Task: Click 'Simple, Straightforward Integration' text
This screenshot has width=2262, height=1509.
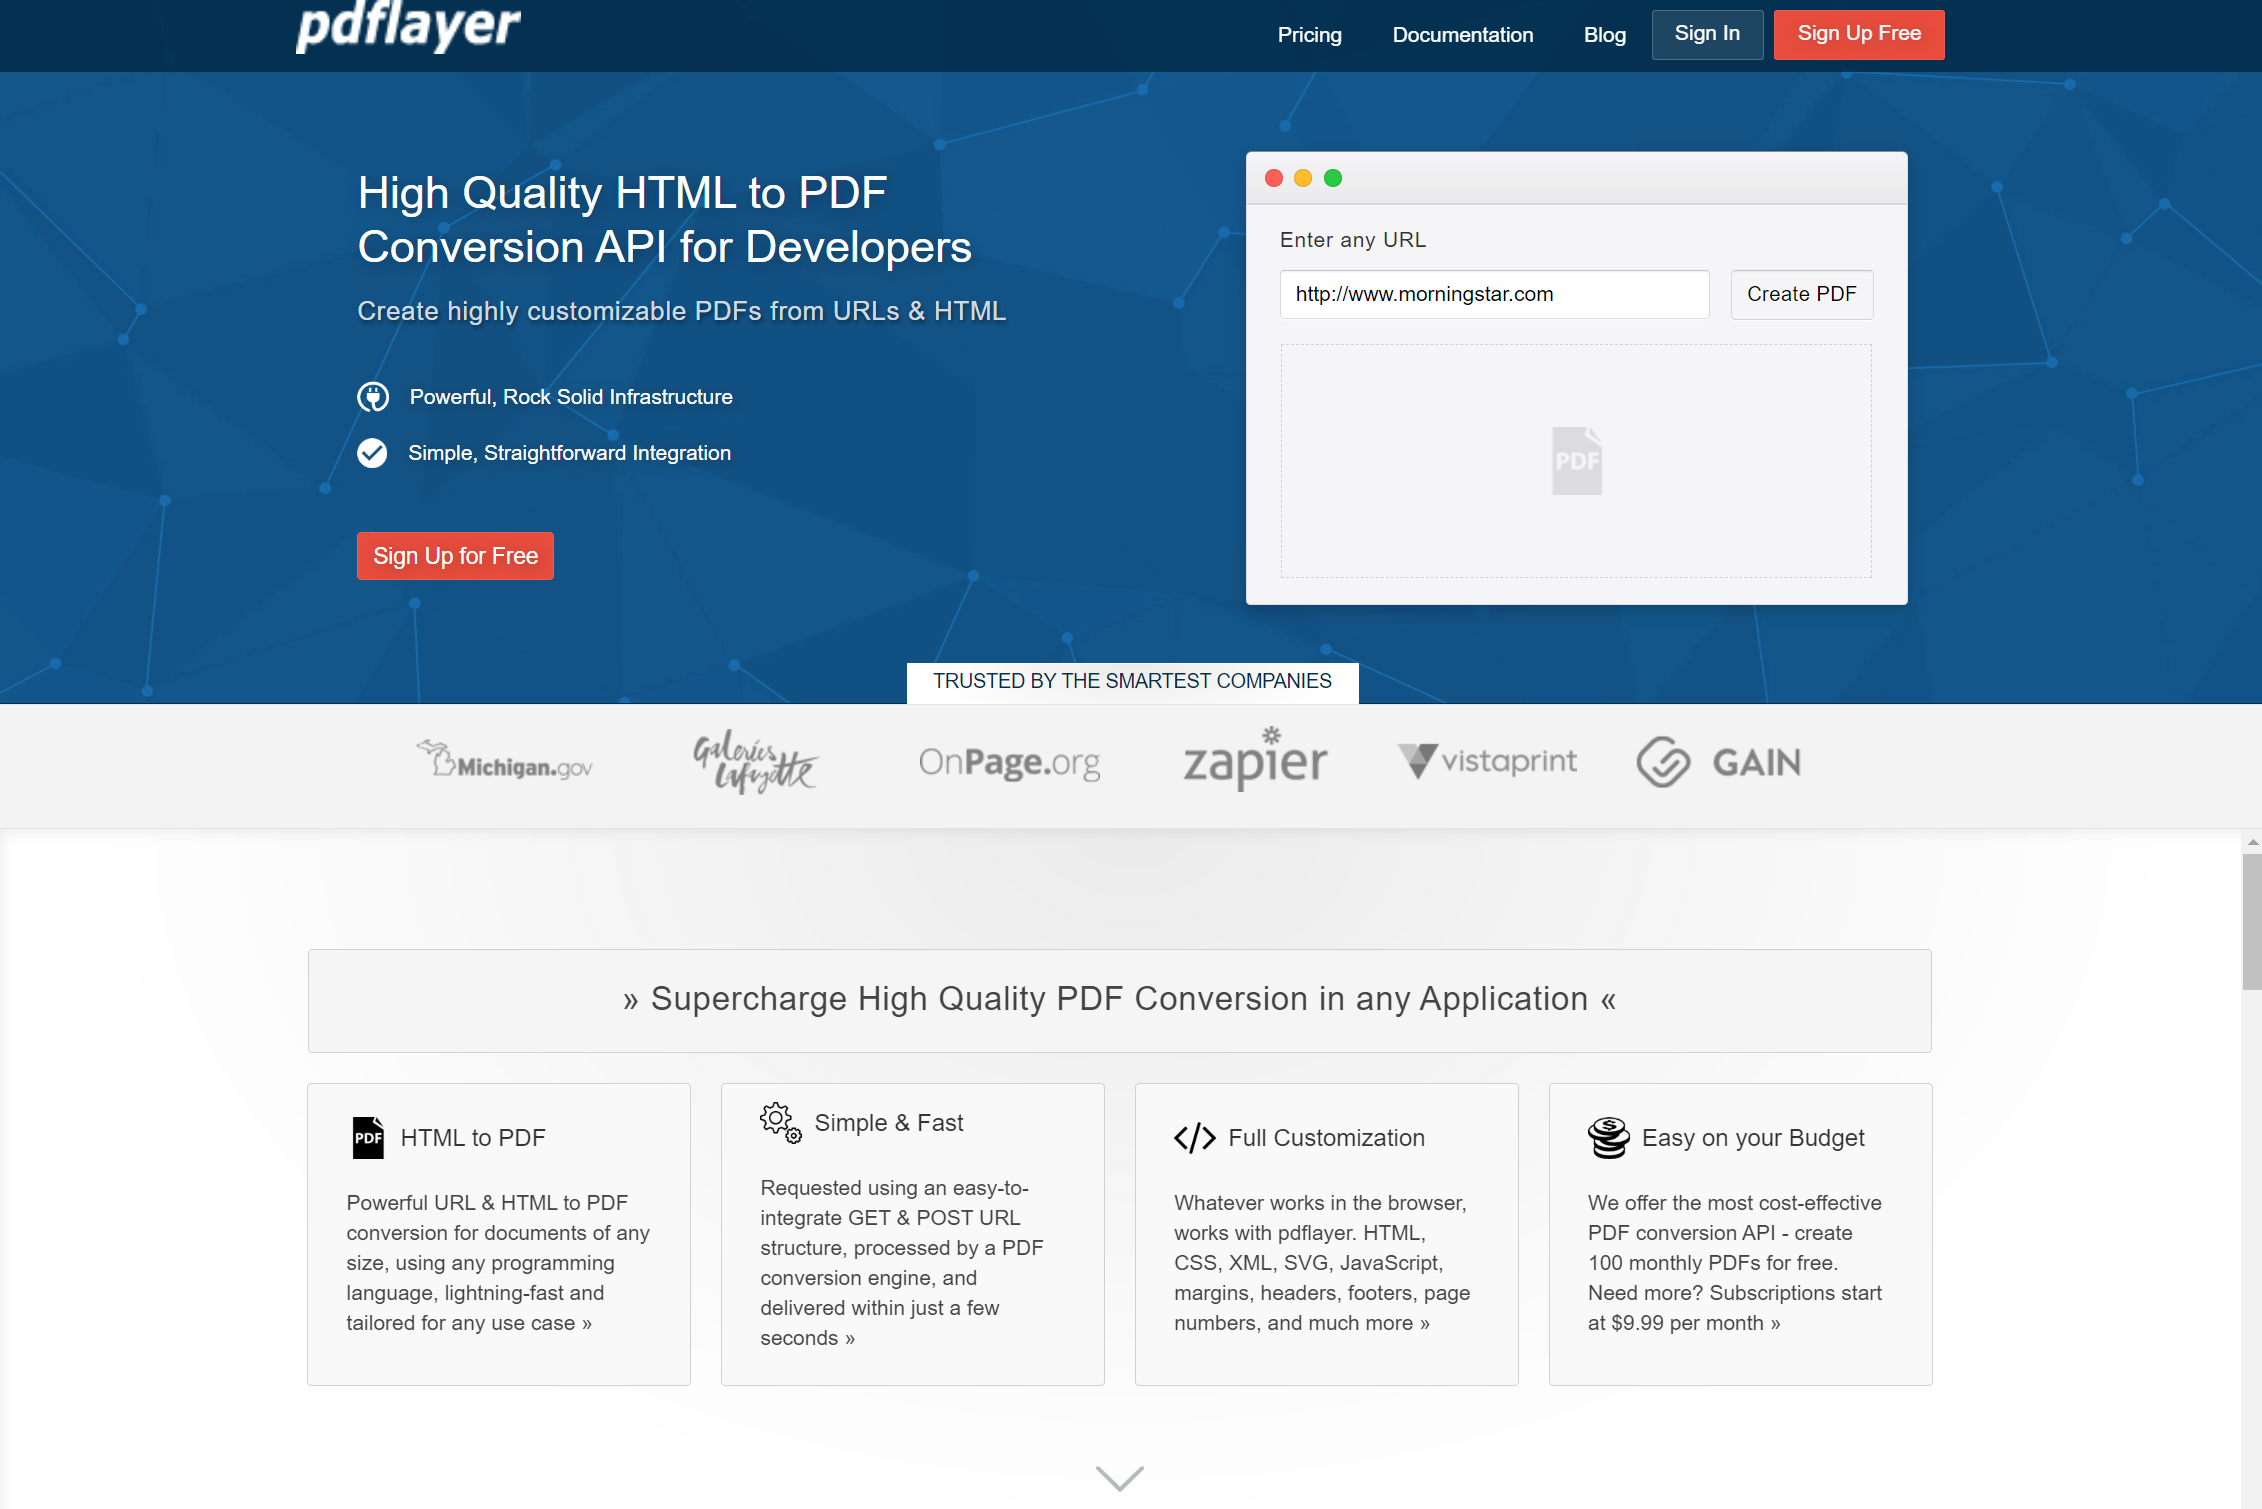Action: (x=569, y=453)
